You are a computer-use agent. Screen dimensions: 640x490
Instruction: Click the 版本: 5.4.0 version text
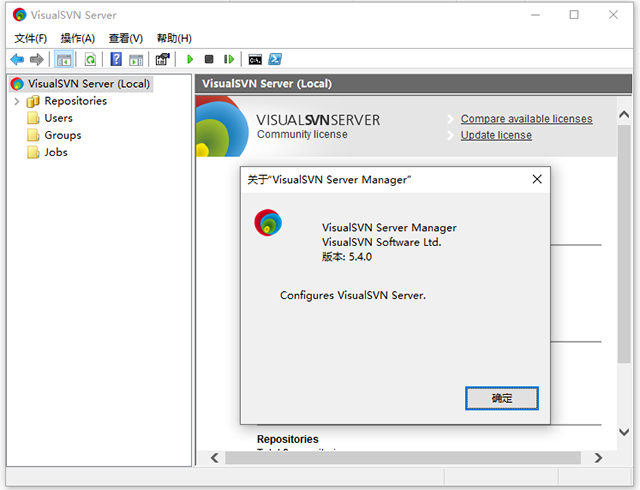tap(347, 257)
